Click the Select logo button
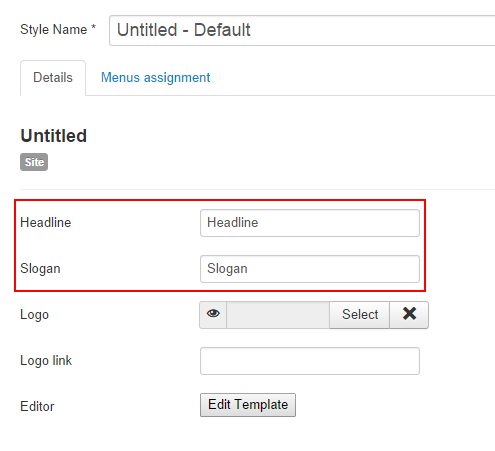Screen dimensions: 495x451 pyautogui.click(x=360, y=315)
